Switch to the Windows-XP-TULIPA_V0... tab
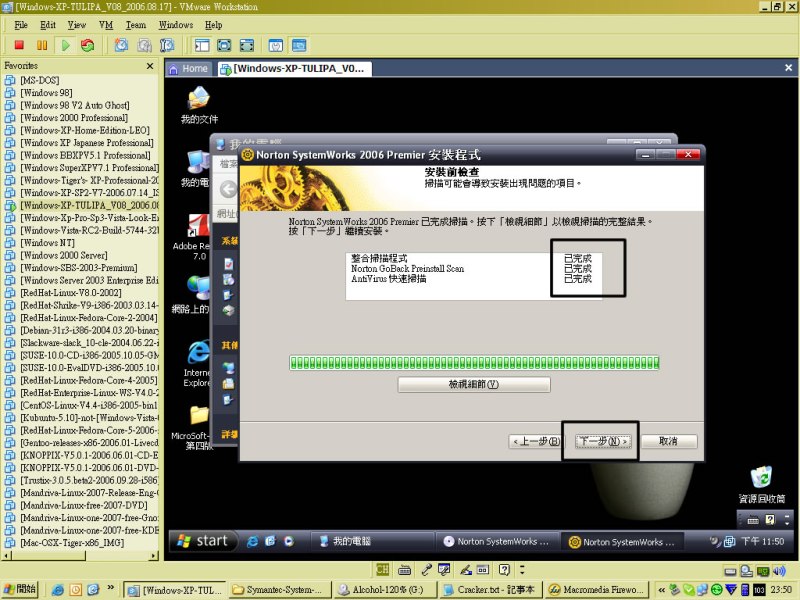Image resolution: width=800 pixels, height=600 pixels. [294, 69]
